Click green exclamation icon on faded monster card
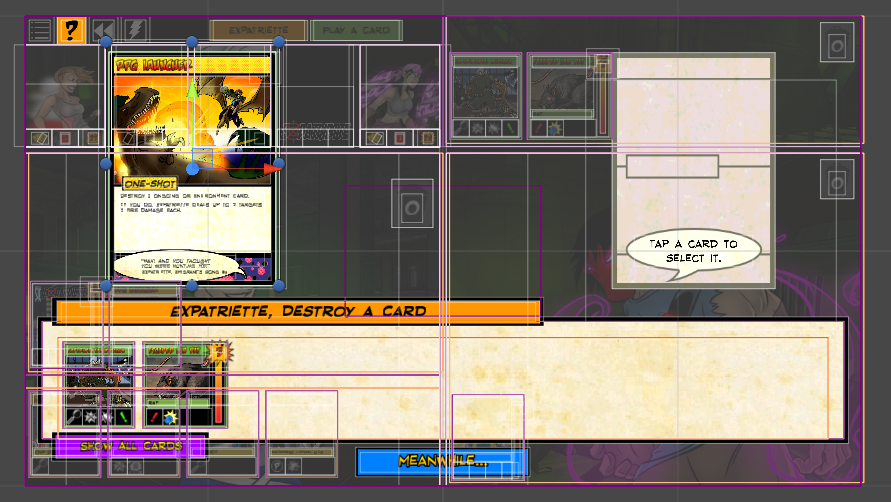This screenshot has width=891, height=502. coord(510,128)
